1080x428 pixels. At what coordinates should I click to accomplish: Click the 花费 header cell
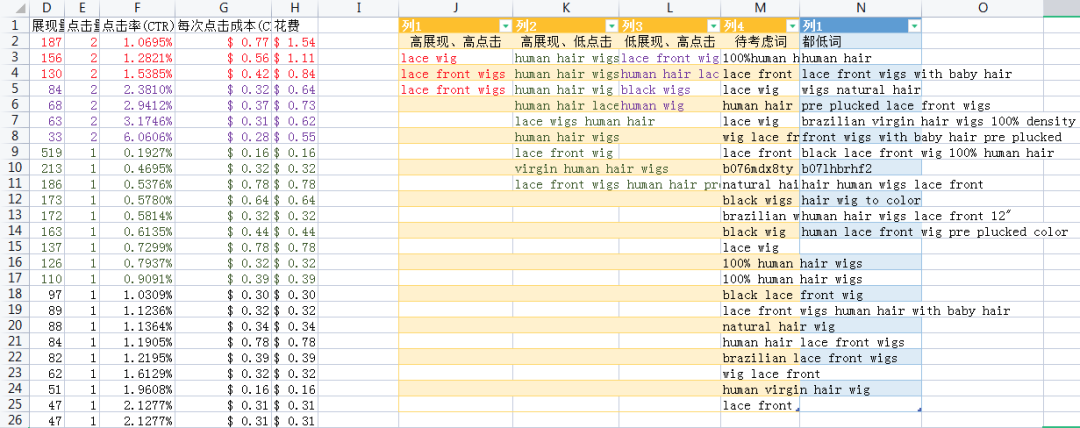click(295, 26)
